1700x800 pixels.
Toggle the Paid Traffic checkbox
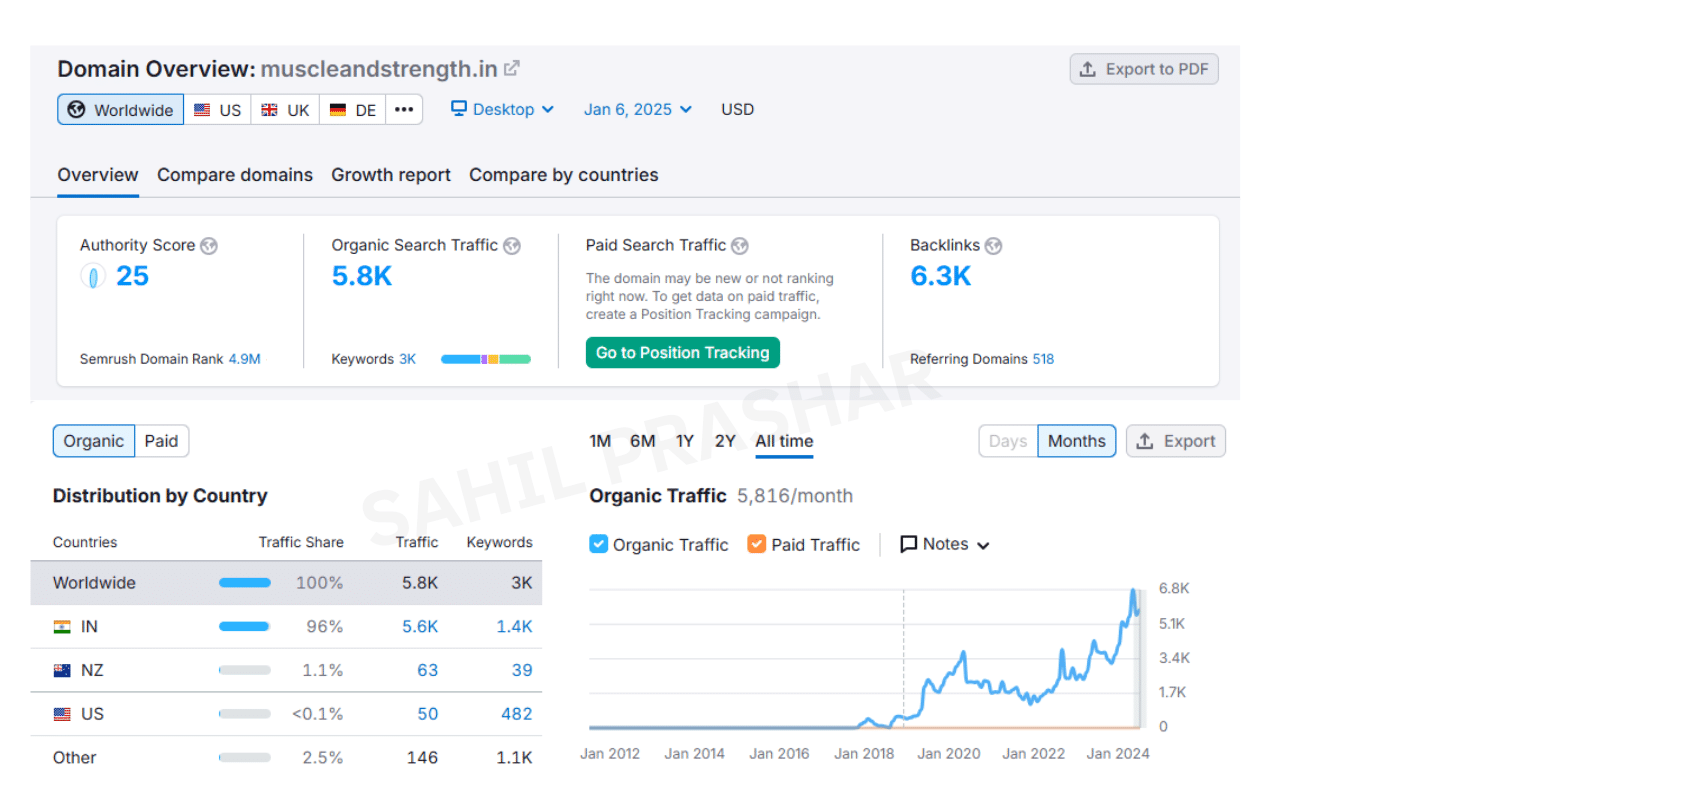(x=757, y=544)
